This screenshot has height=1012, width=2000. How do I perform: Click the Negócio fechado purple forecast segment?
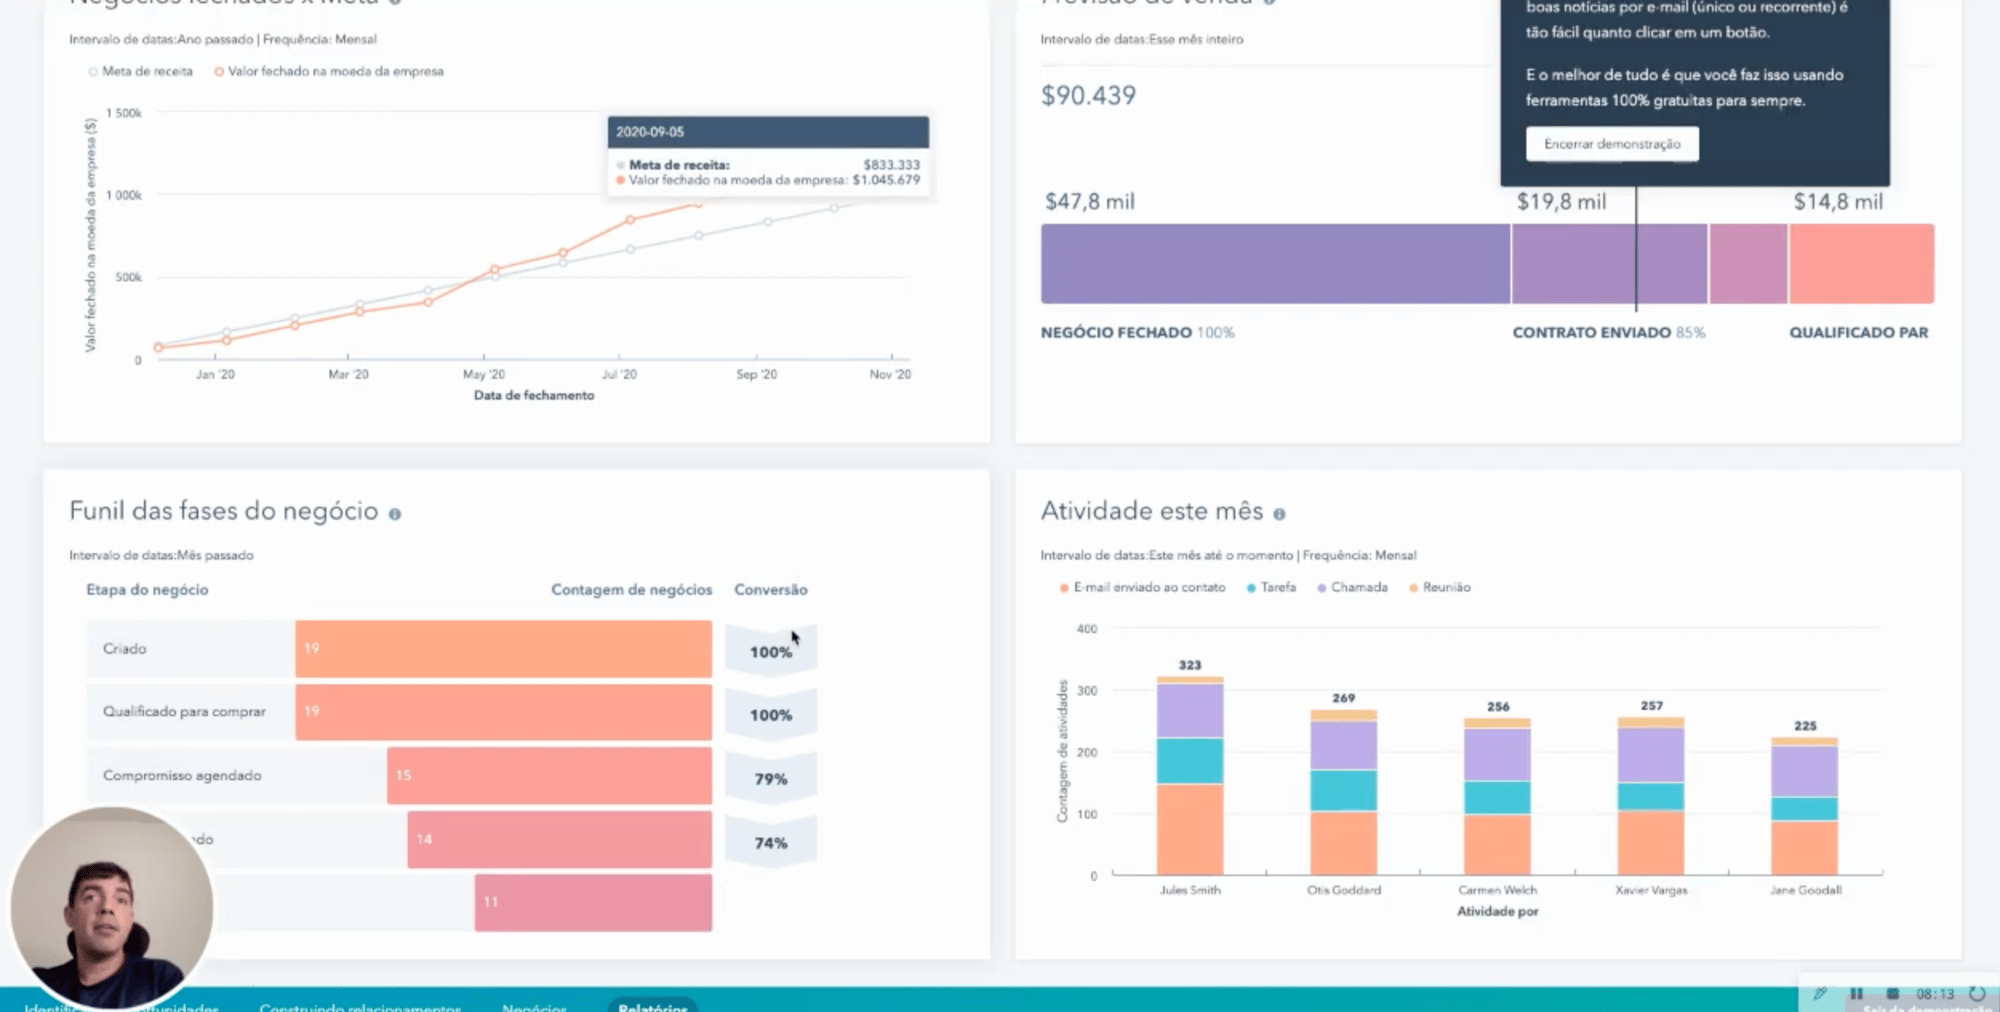(x=1275, y=264)
